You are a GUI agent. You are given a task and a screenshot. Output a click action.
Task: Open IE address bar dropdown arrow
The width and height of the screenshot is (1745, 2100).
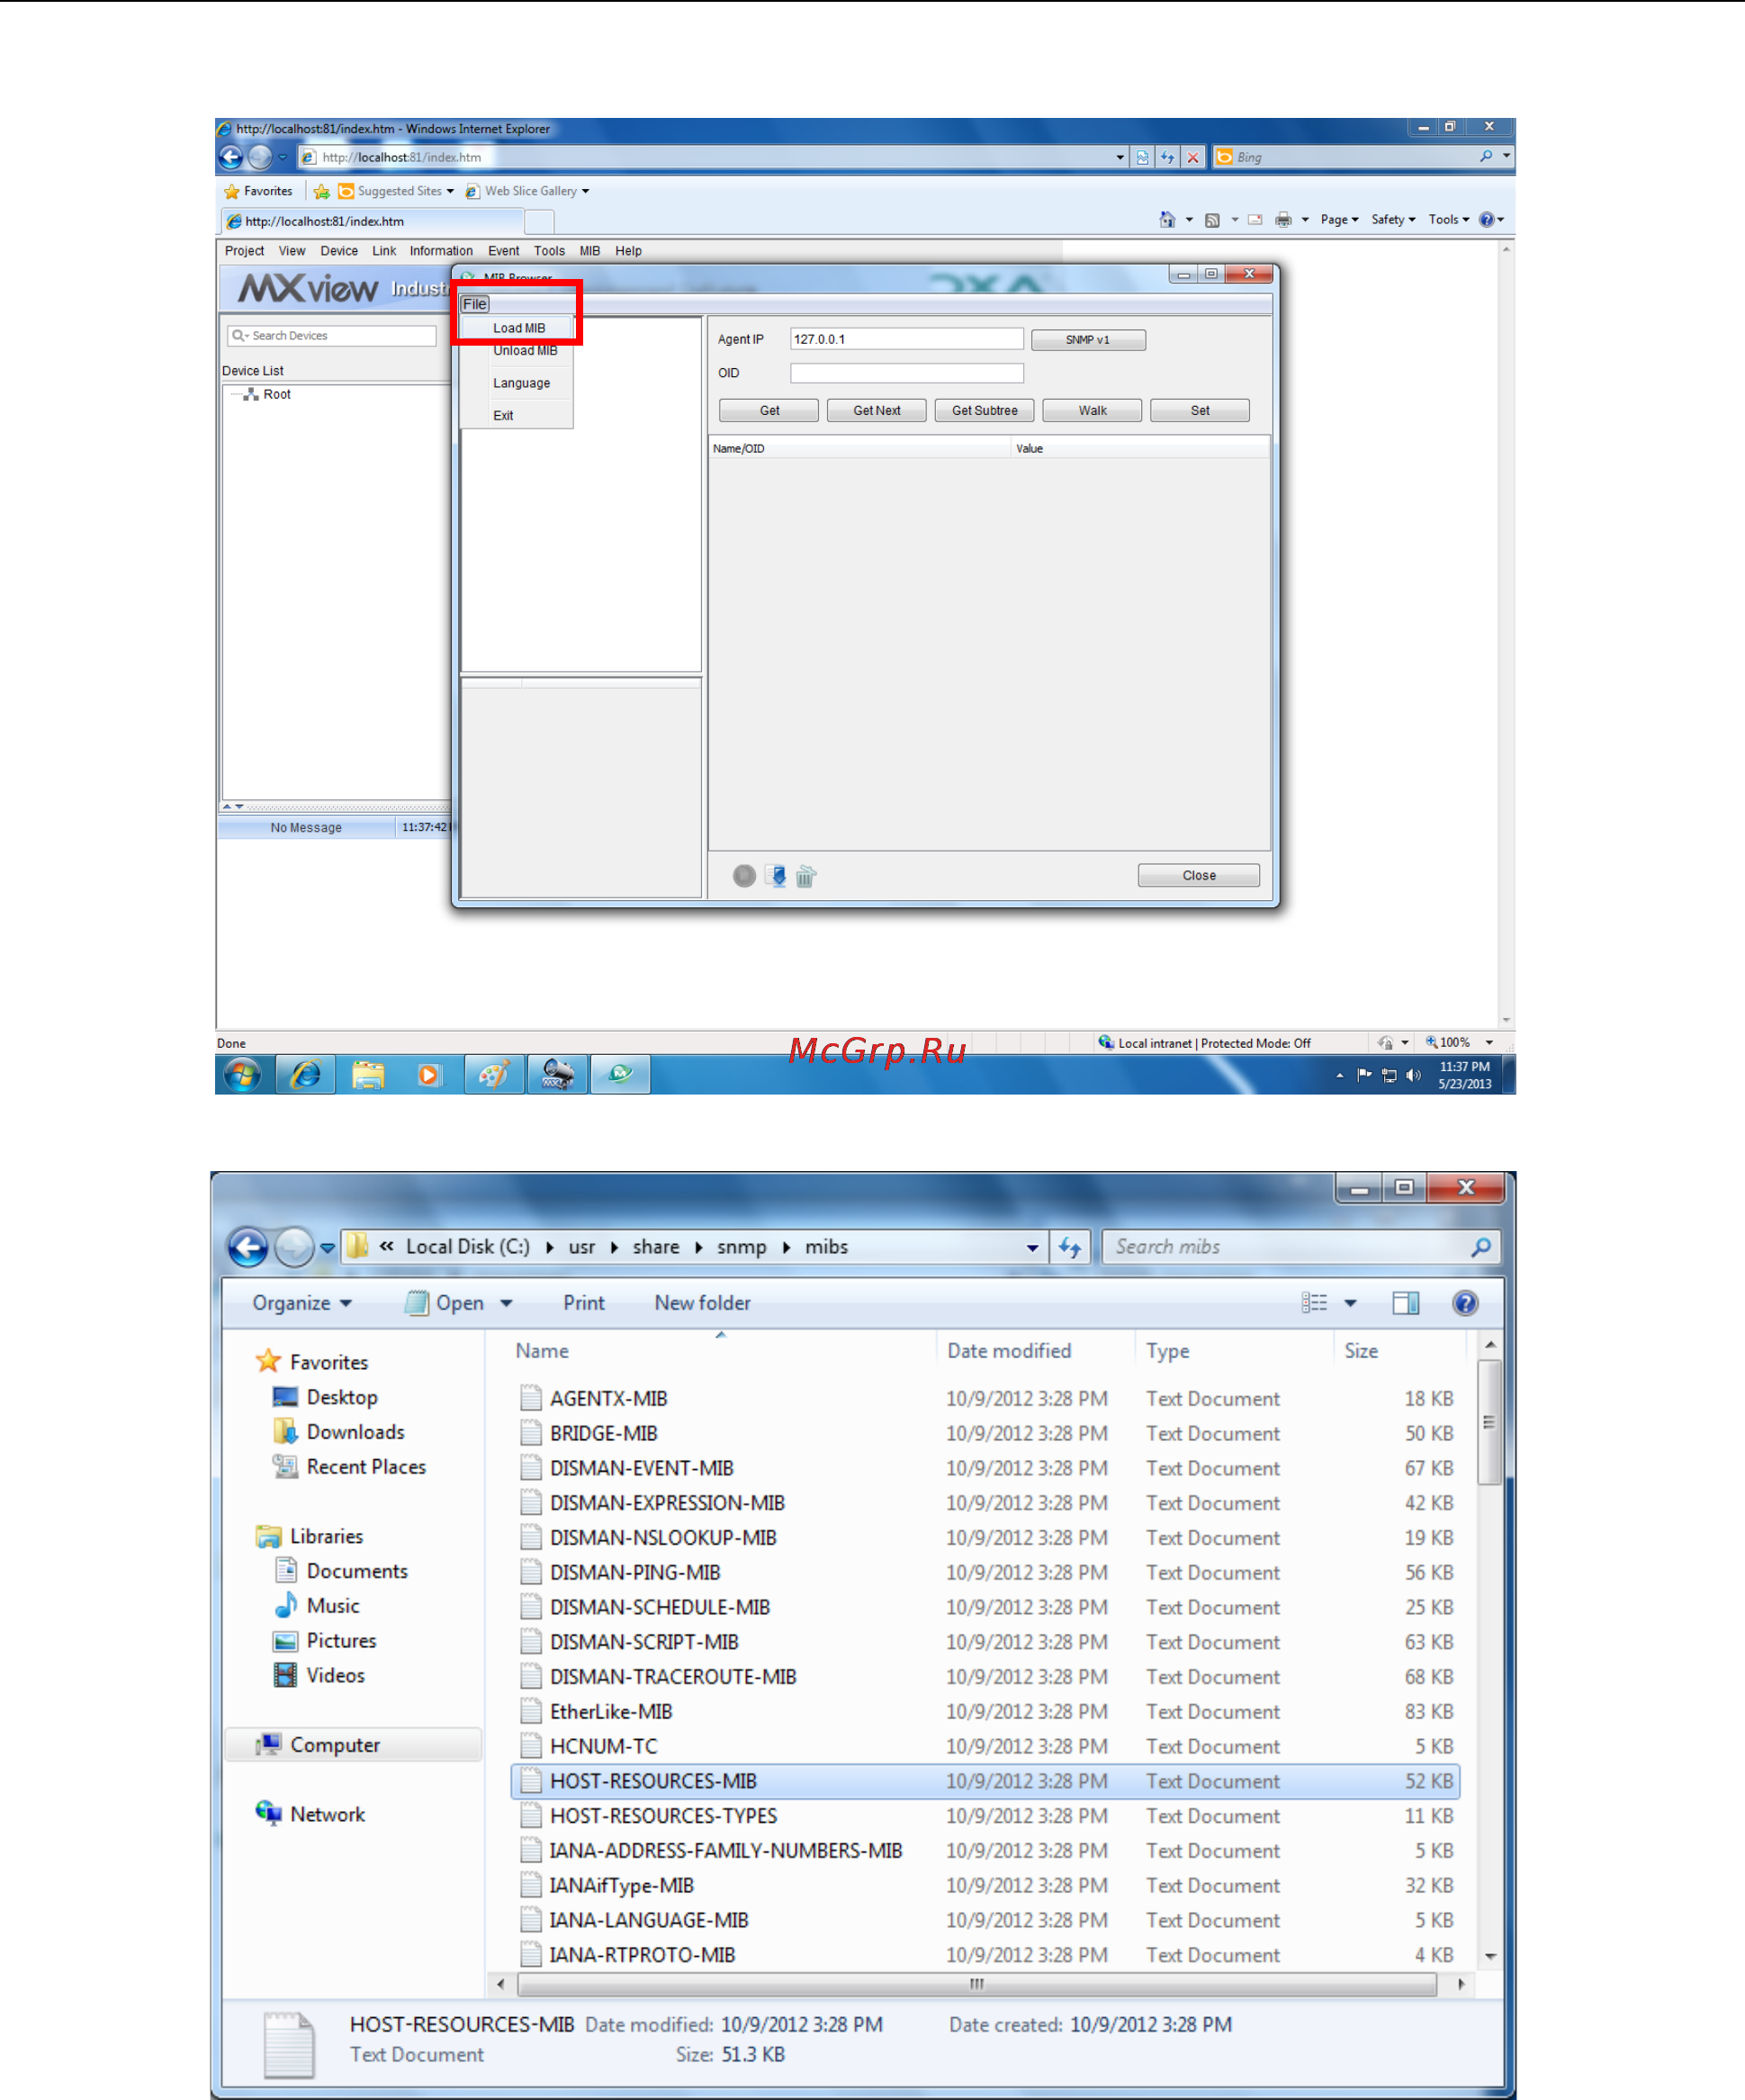pyautogui.click(x=1120, y=157)
